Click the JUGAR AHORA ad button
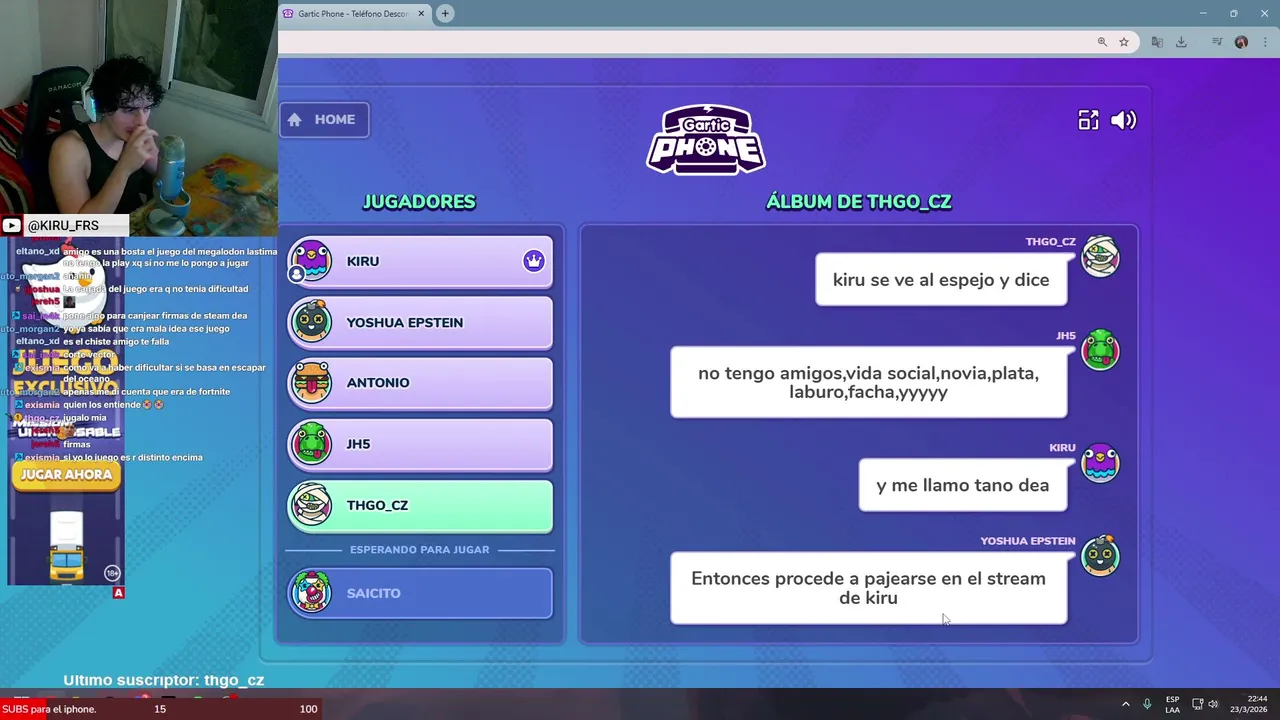The image size is (1280, 720). pos(67,475)
